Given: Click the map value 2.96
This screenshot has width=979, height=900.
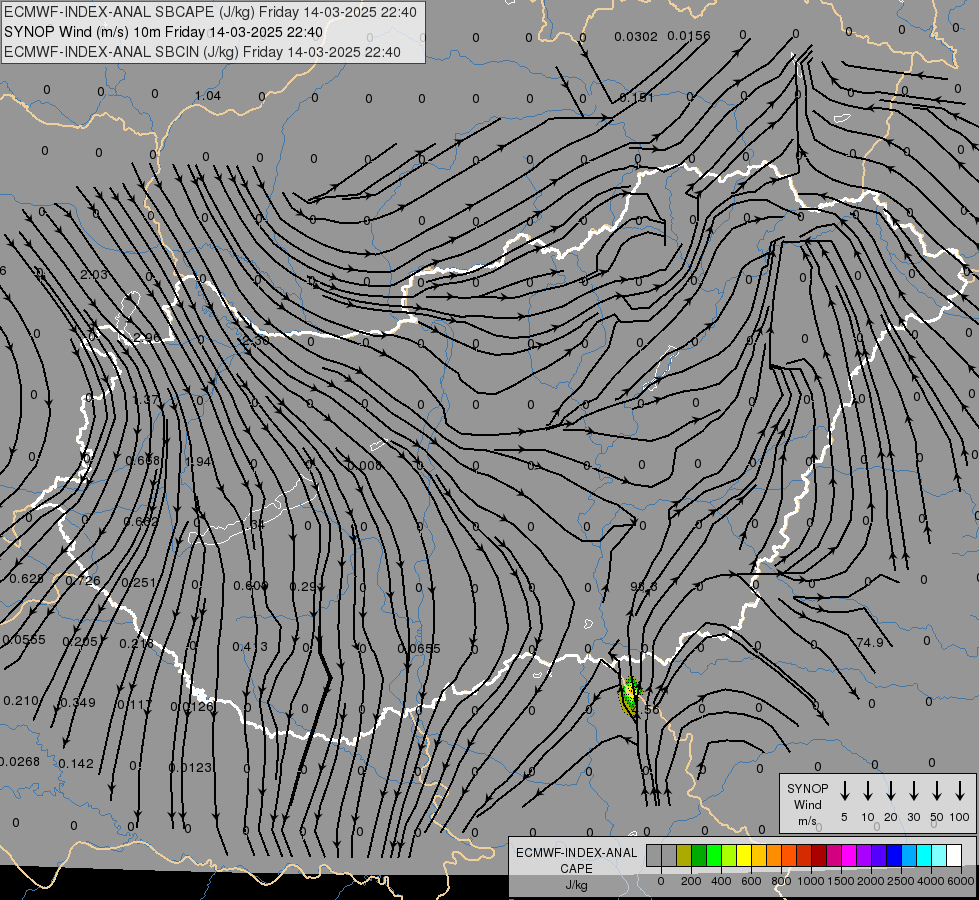Looking at the screenshot, I should click(147, 338).
